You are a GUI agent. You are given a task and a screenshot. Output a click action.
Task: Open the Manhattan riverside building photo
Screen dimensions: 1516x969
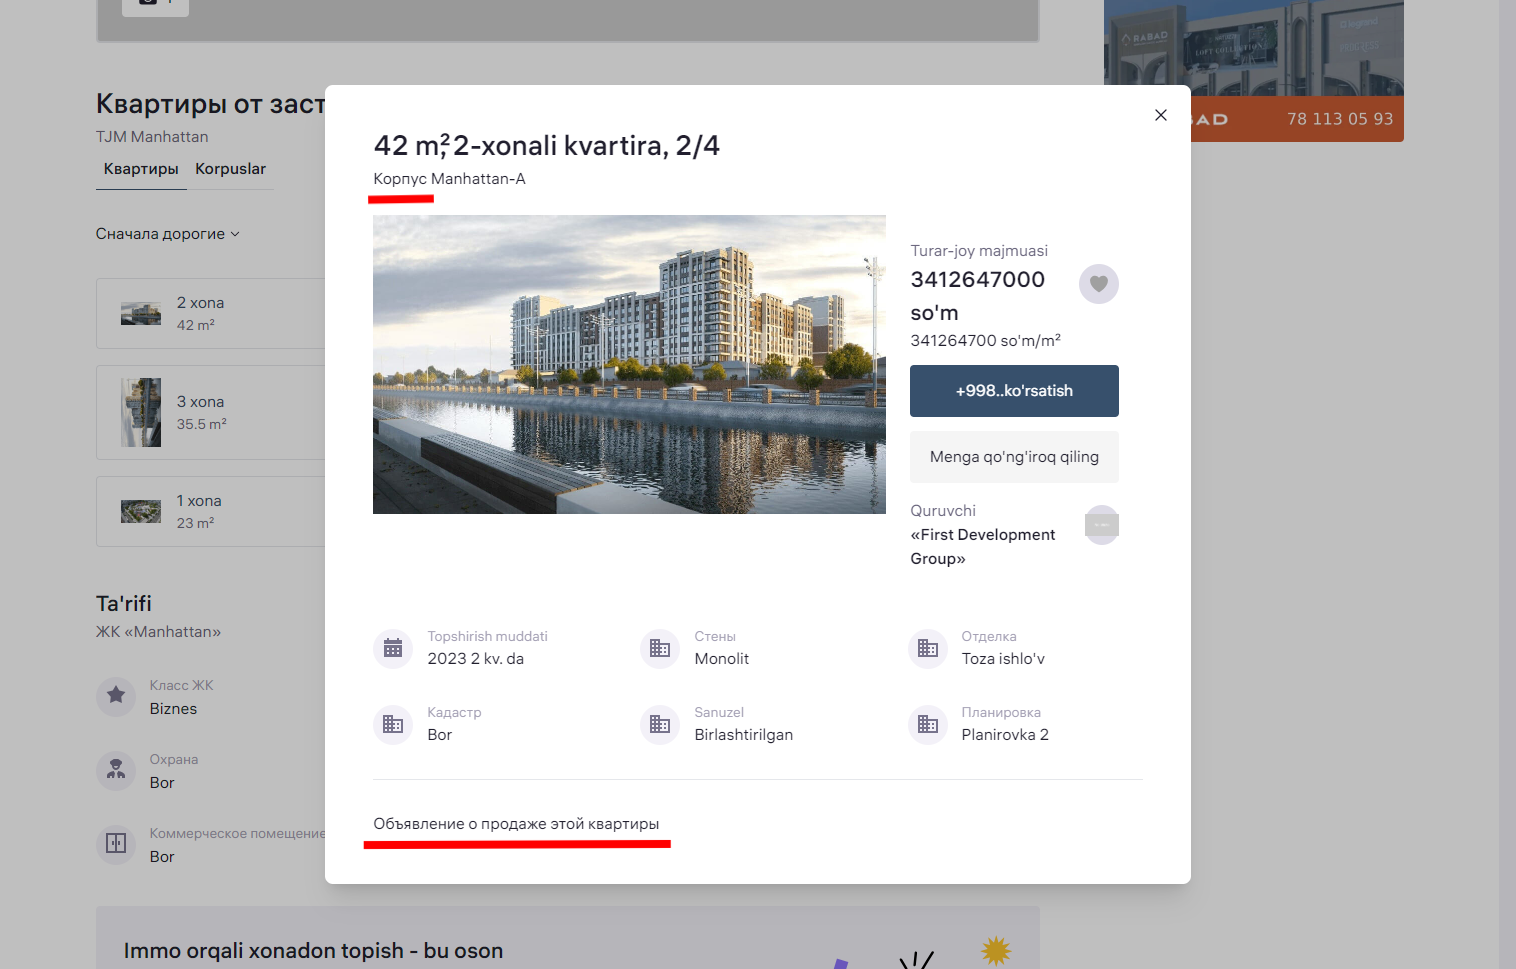[x=629, y=364]
